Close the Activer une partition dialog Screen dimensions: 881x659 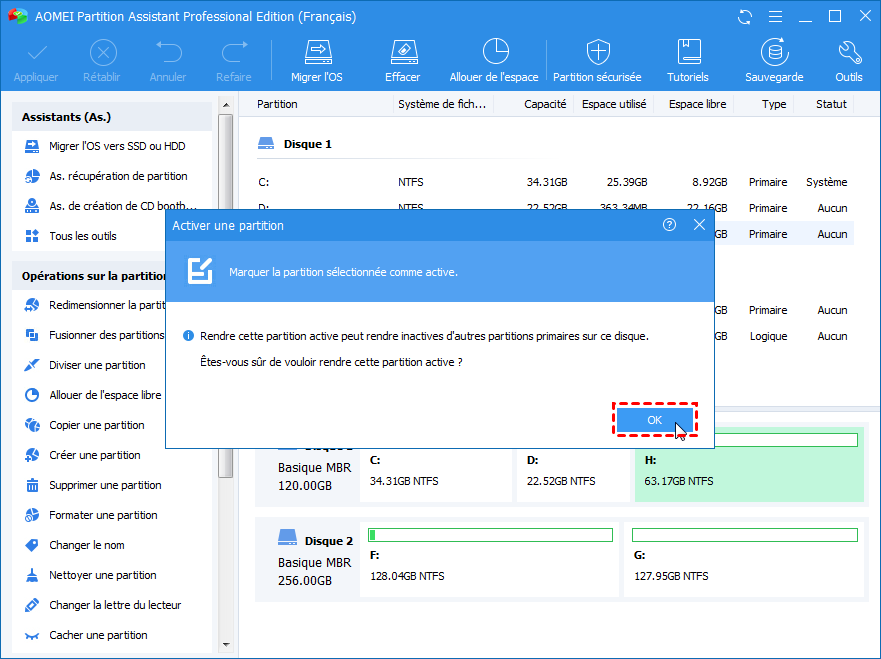pos(700,225)
